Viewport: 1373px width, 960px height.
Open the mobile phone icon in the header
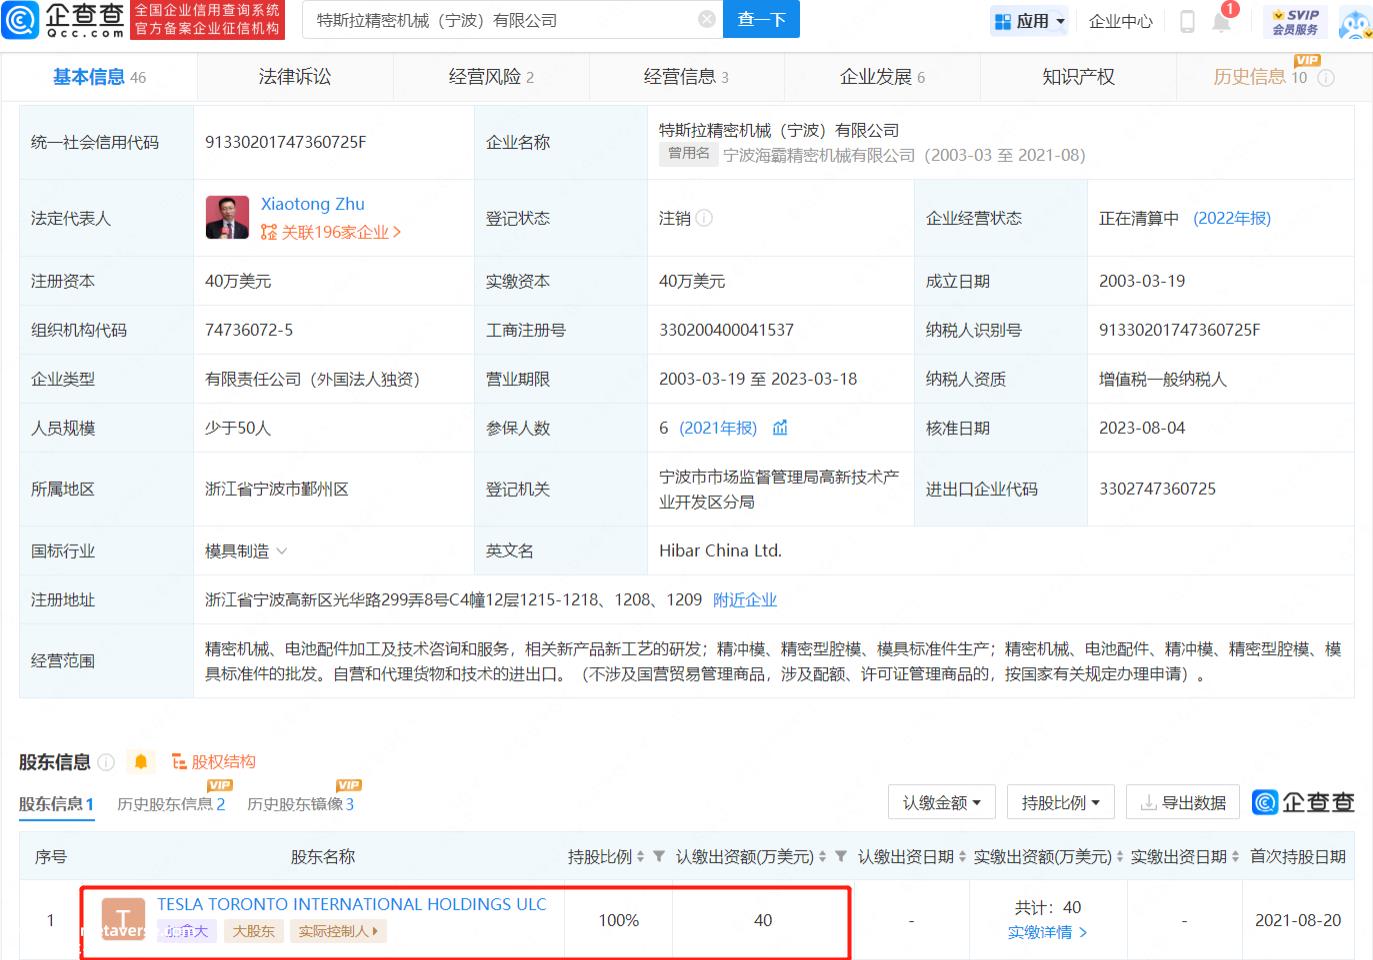tap(1187, 21)
